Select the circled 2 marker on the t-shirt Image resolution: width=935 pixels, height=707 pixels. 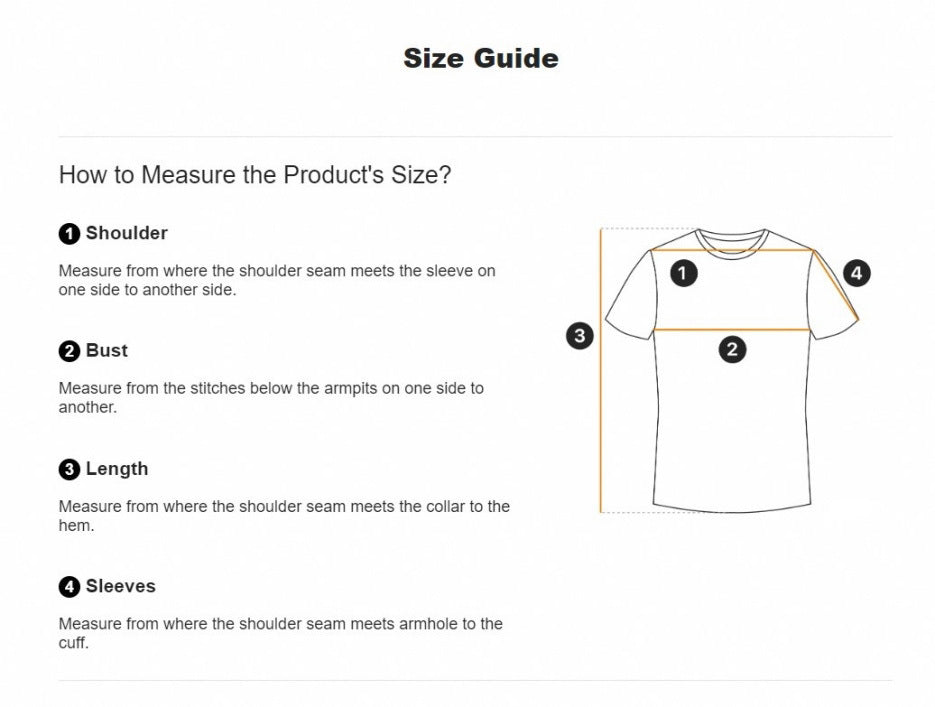(732, 349)
